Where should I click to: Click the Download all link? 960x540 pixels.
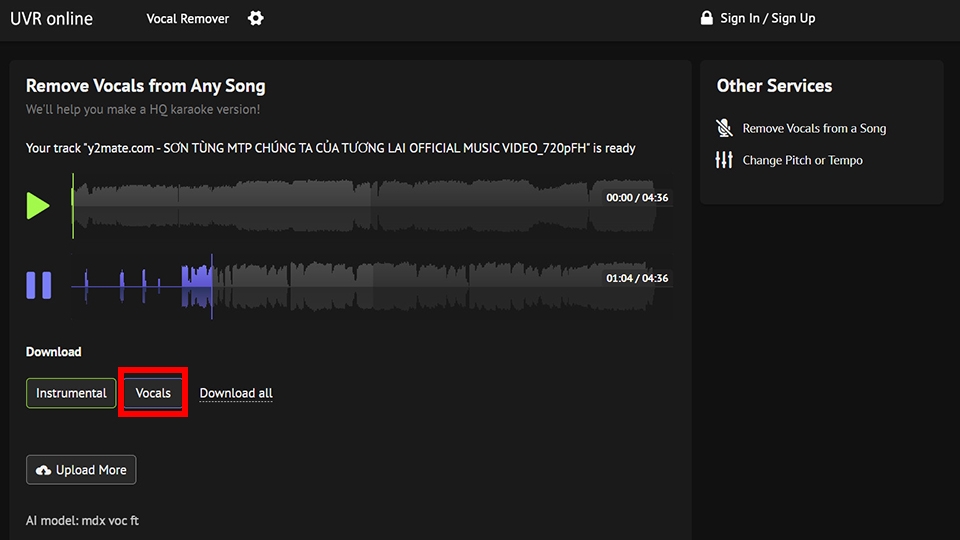236,393
